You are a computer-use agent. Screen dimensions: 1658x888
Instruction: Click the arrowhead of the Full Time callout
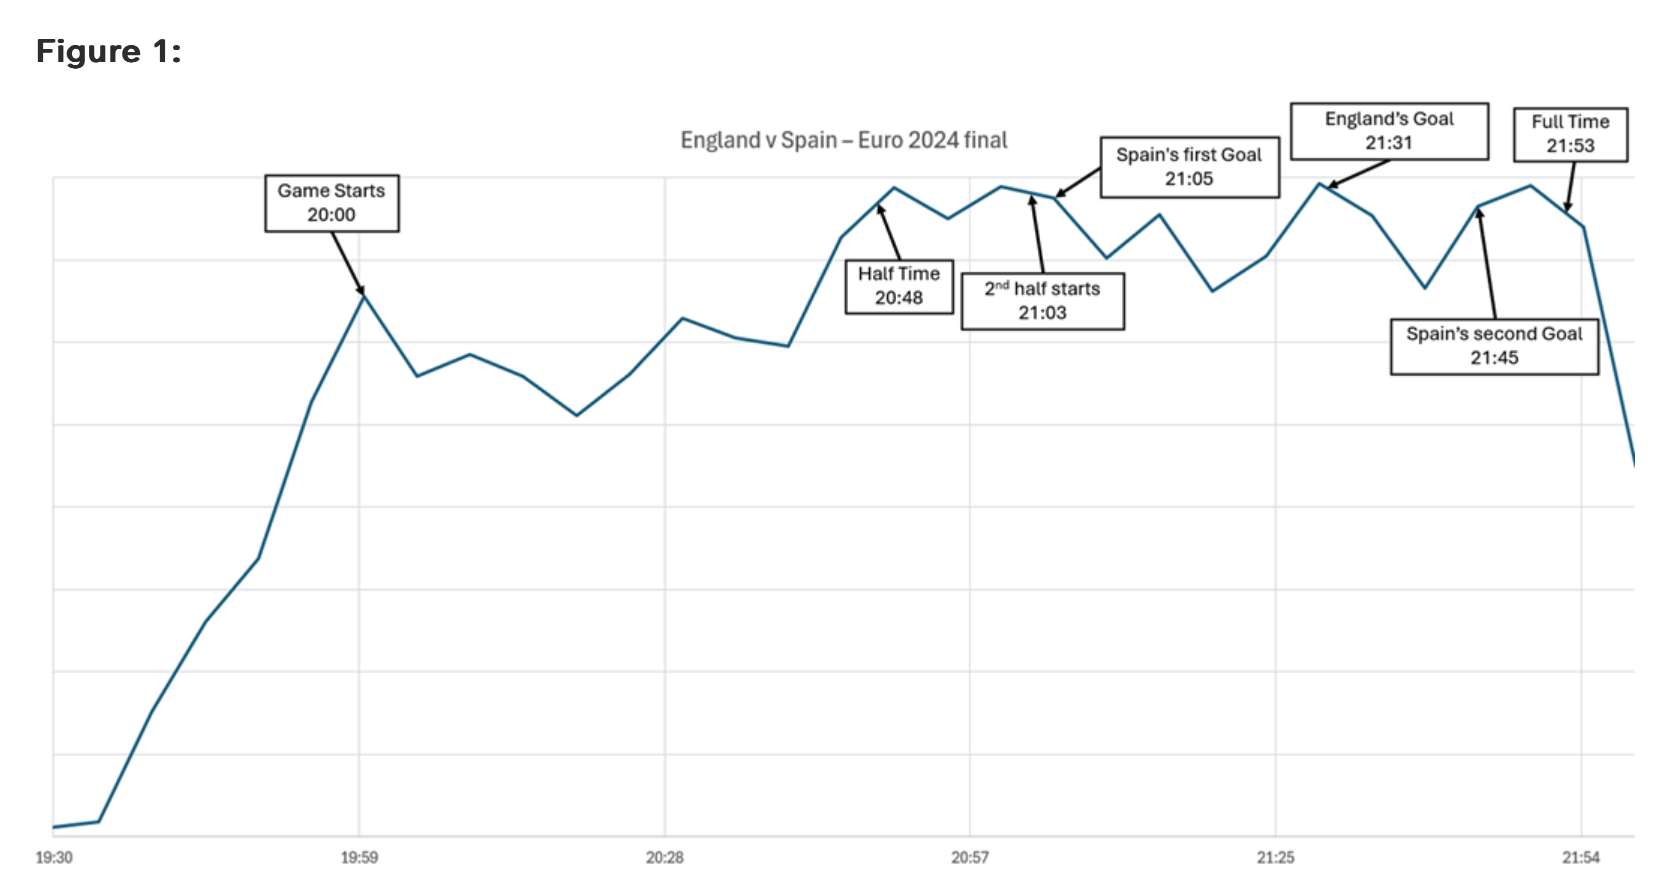point(1567,209)
